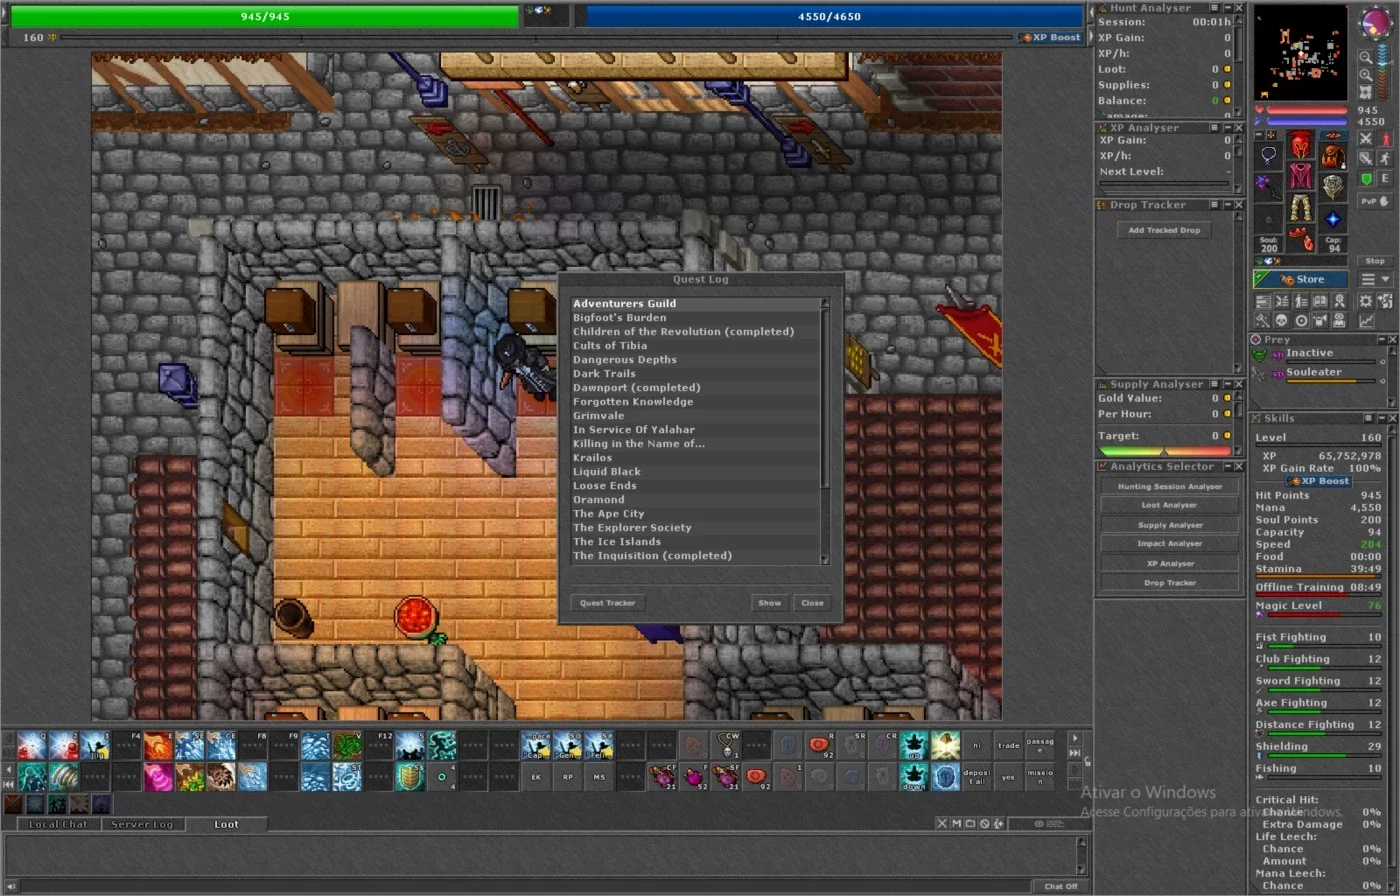Viewport: 1400px width, 896px height.
Task: Click the Show button in Quest Log
Action: (x=769, y=603)
